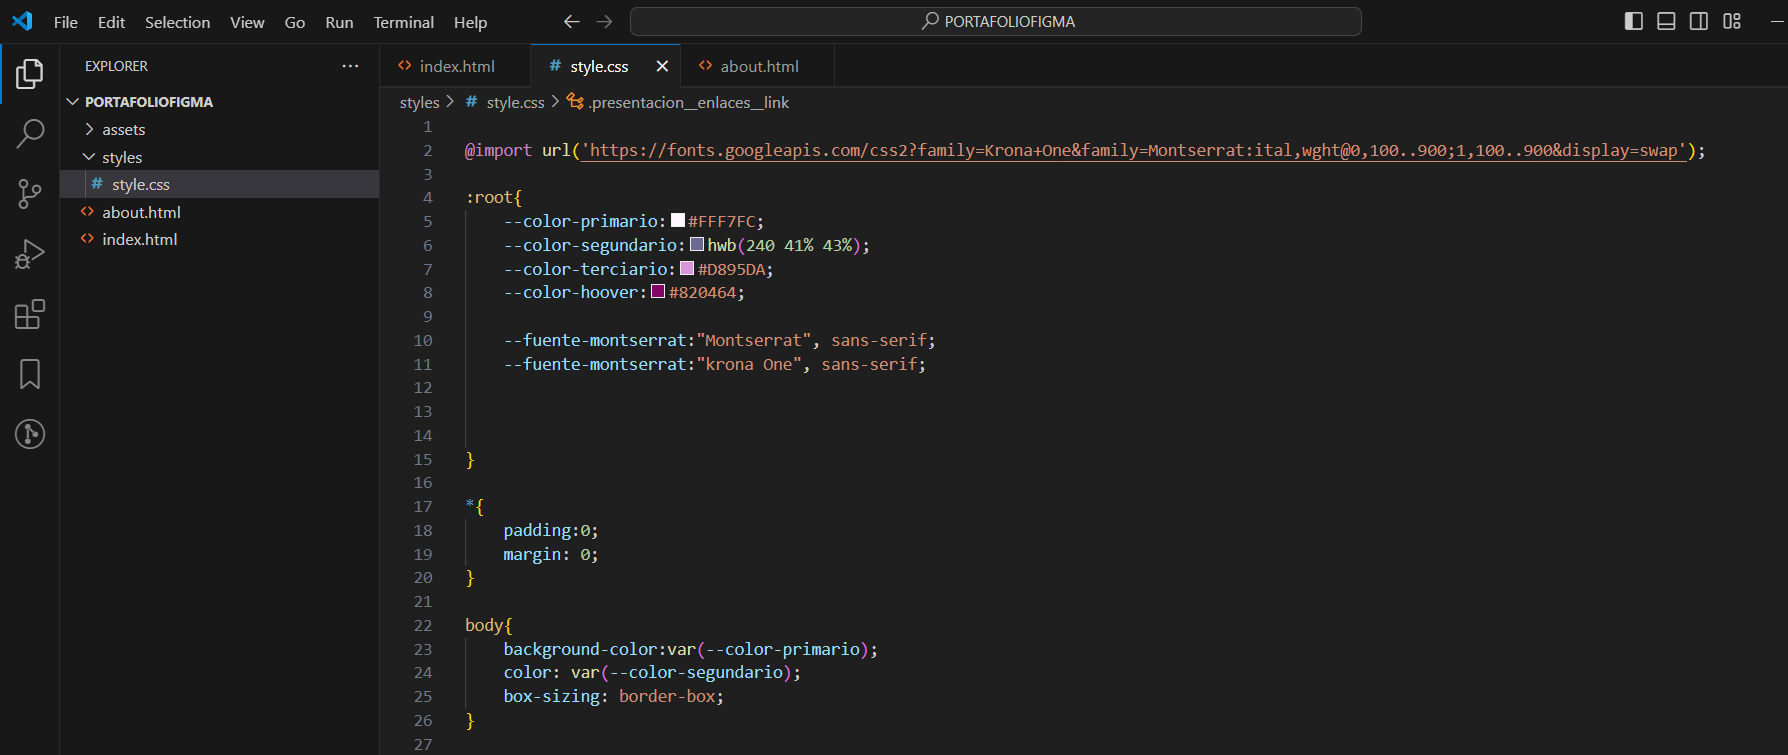This screenshot has height=755, width=1788.
Task: Open style.css in the explorer tree
Action: [220, 184]
